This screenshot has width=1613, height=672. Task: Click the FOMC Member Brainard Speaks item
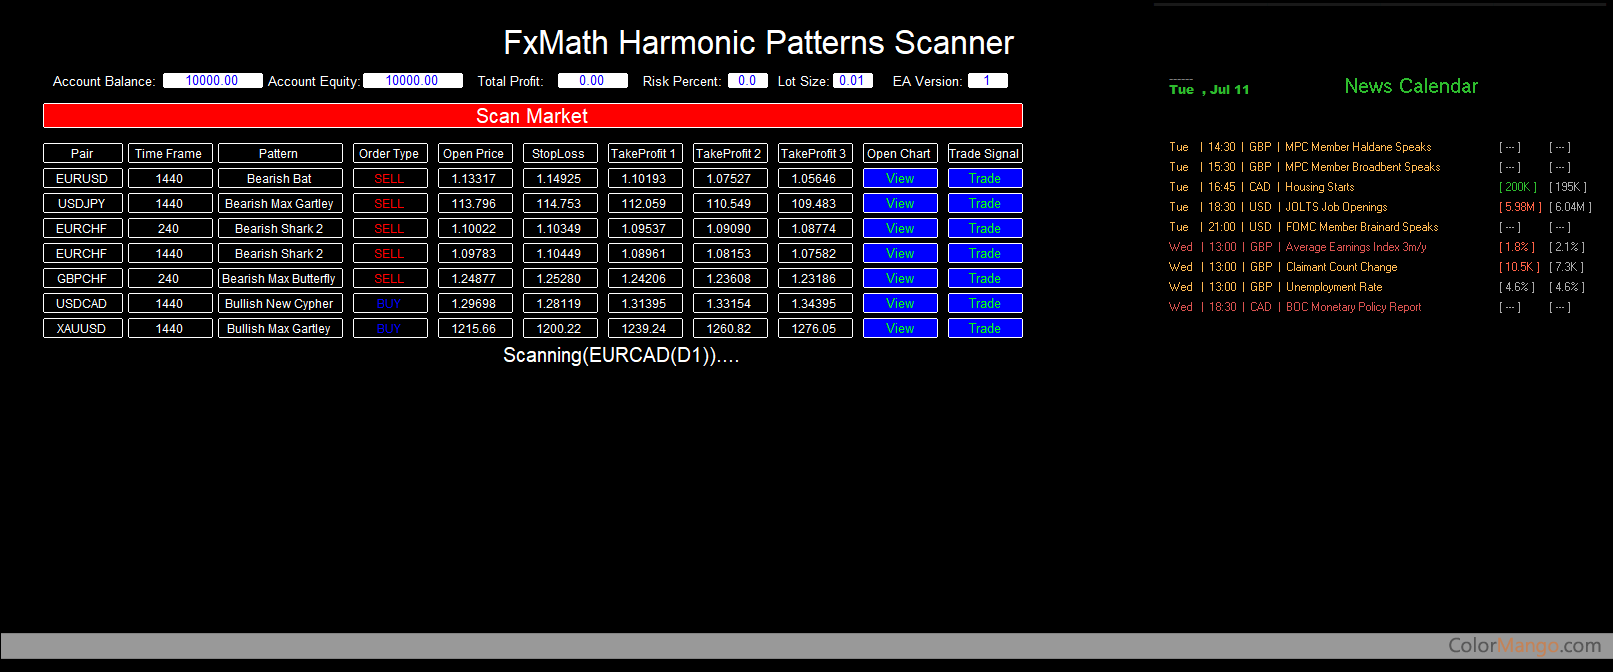tap(1361, 227)
